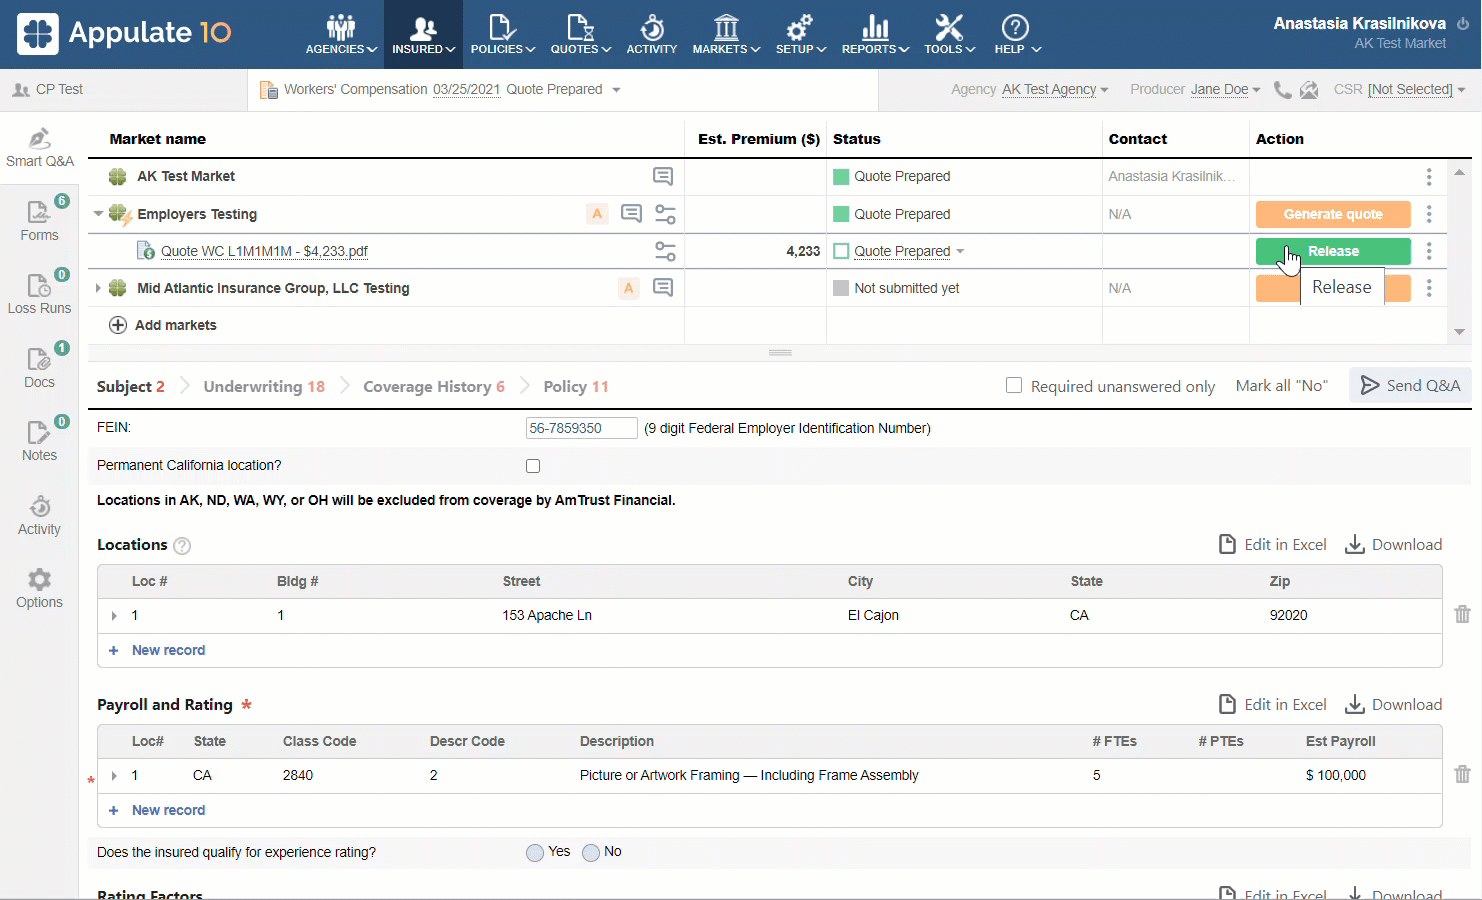Click the phone icon next to Producer
The height and width of the screenshot is (900, 1482).
tap(1283, 90)
